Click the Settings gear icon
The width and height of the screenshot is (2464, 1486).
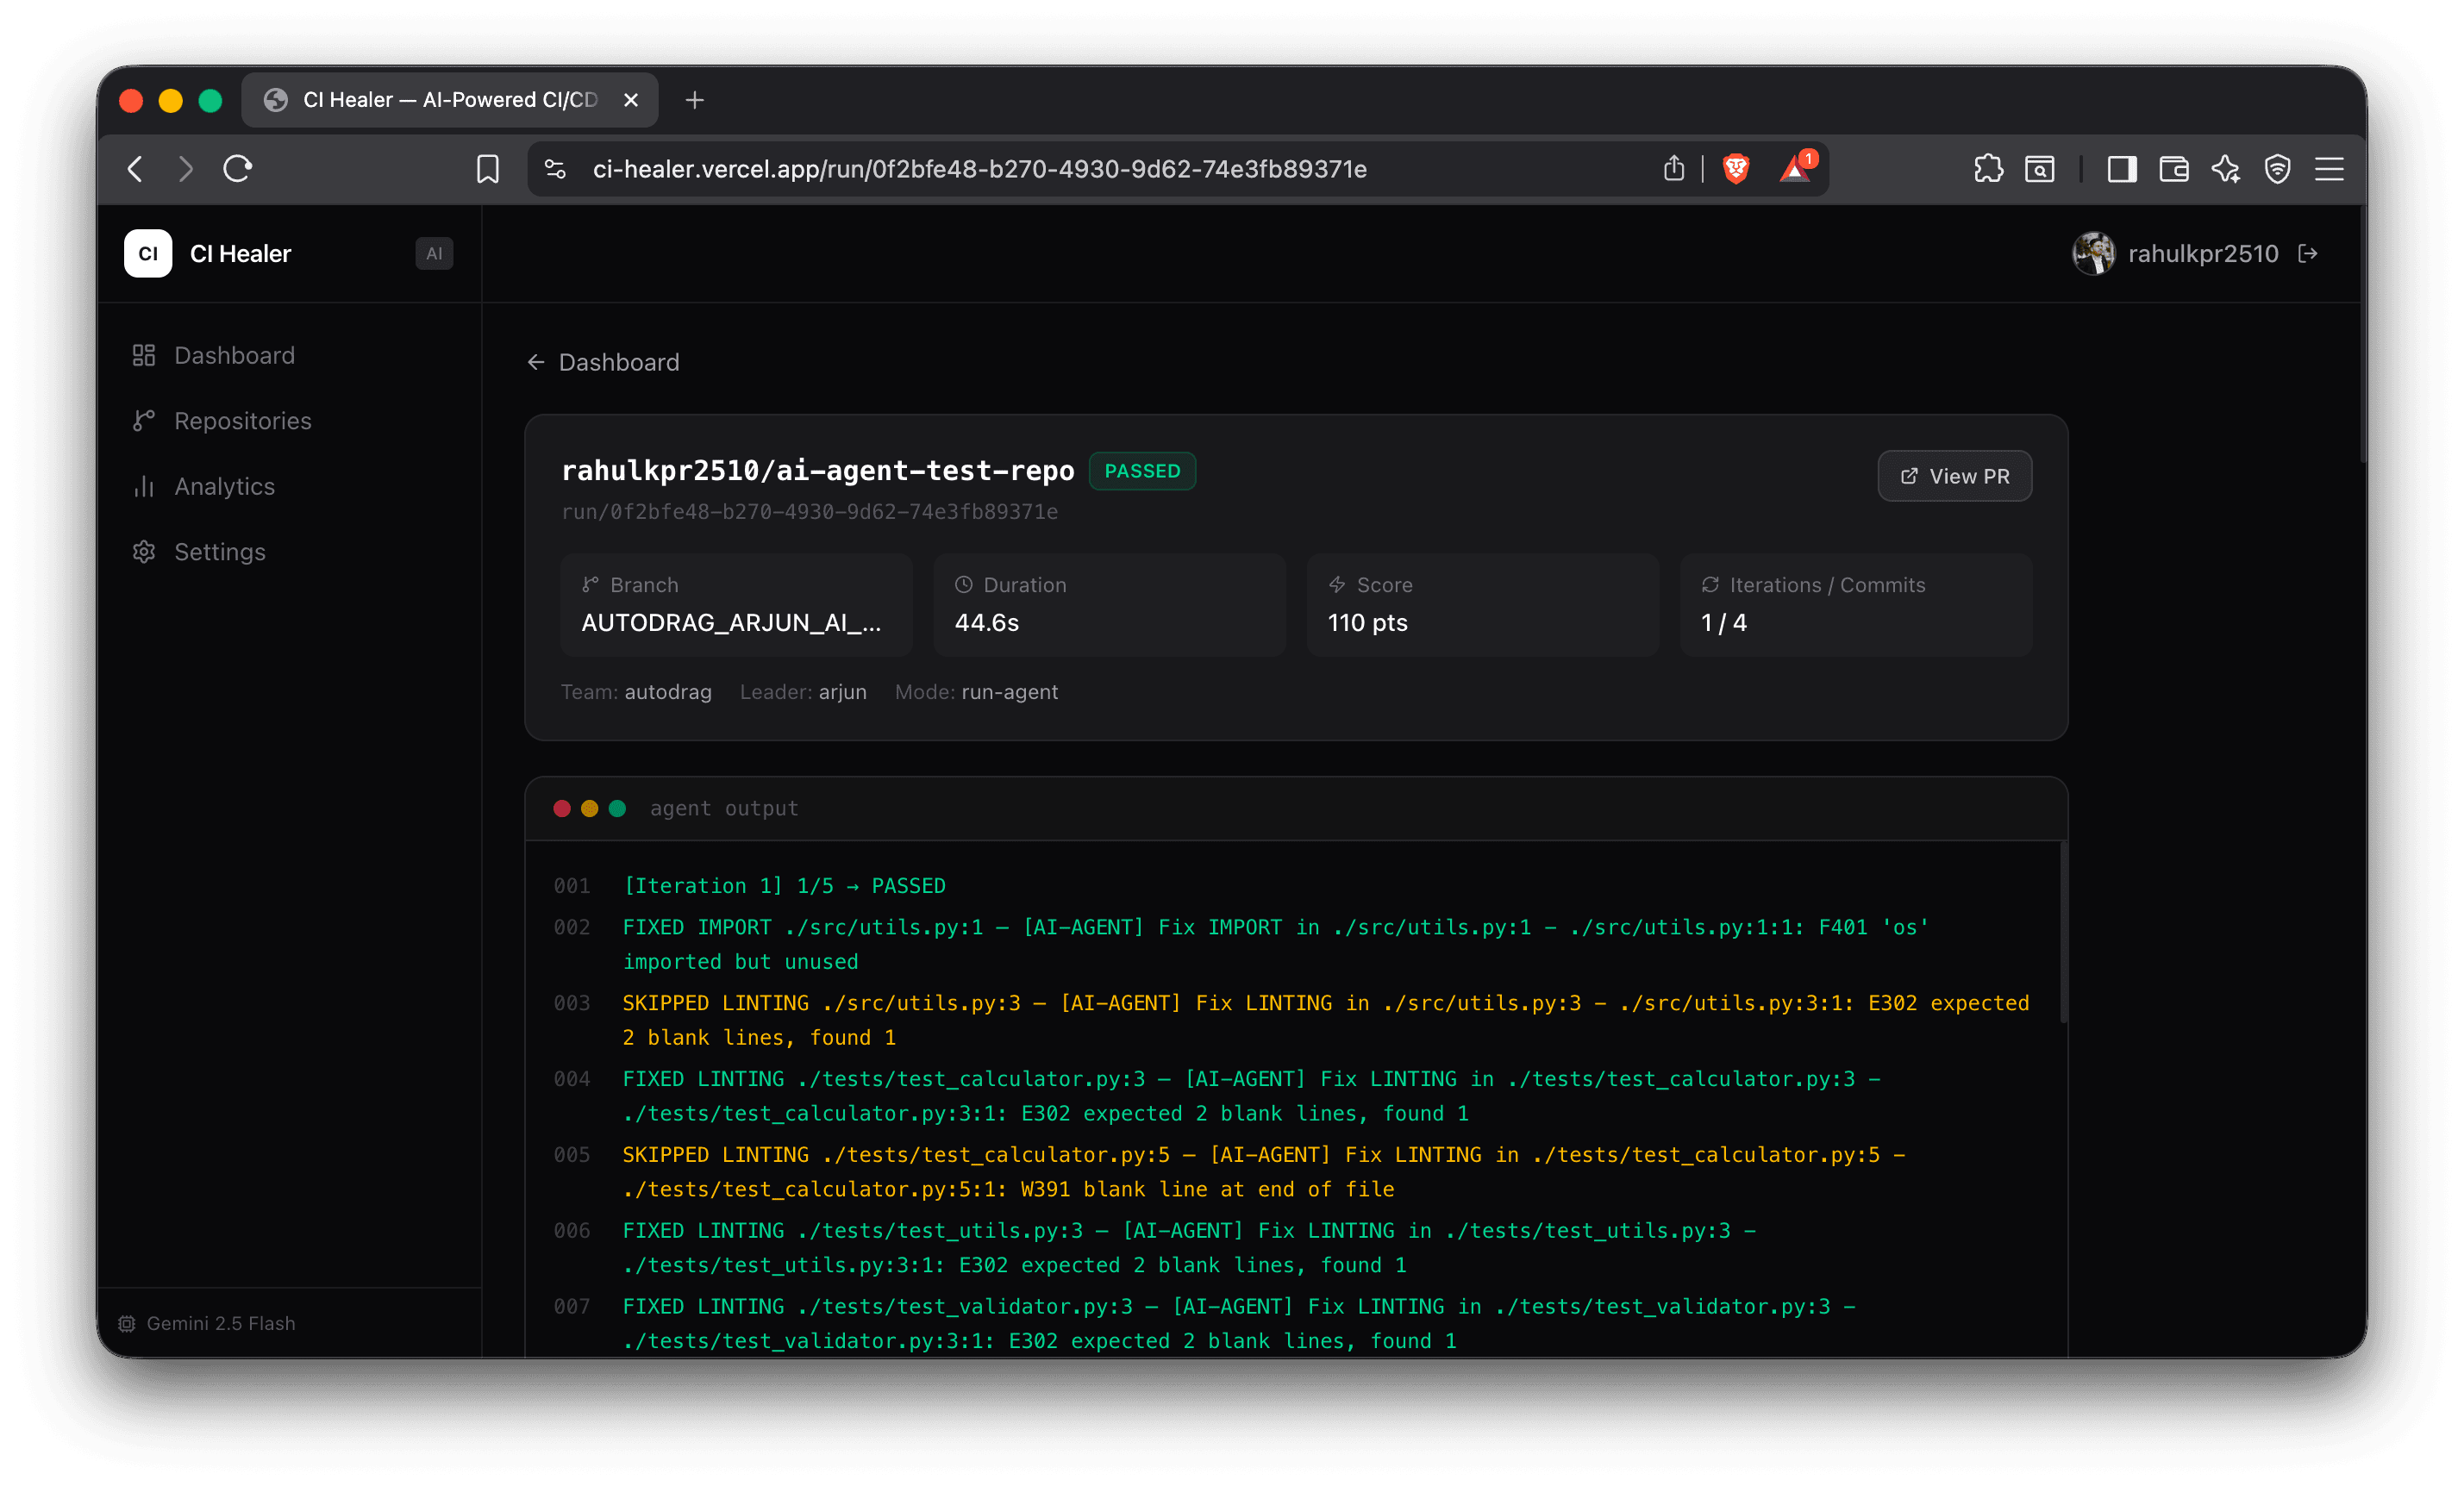point(144,551)
